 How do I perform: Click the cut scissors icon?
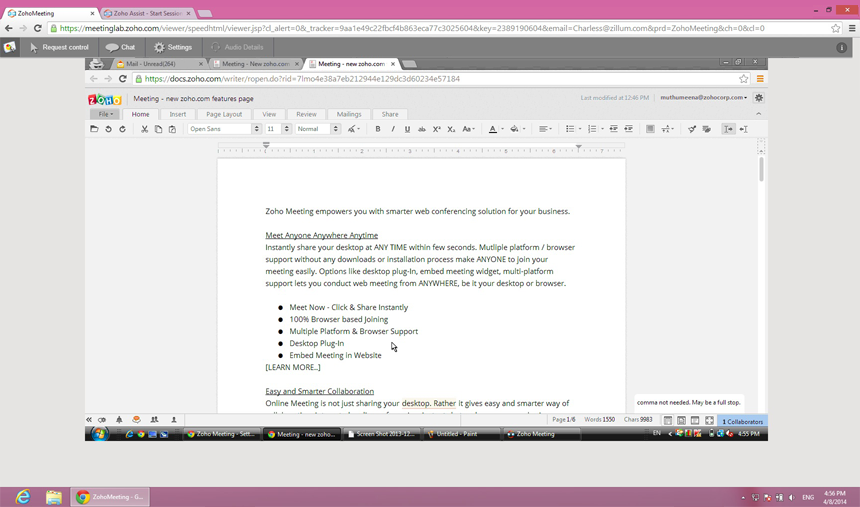[144, 129]
